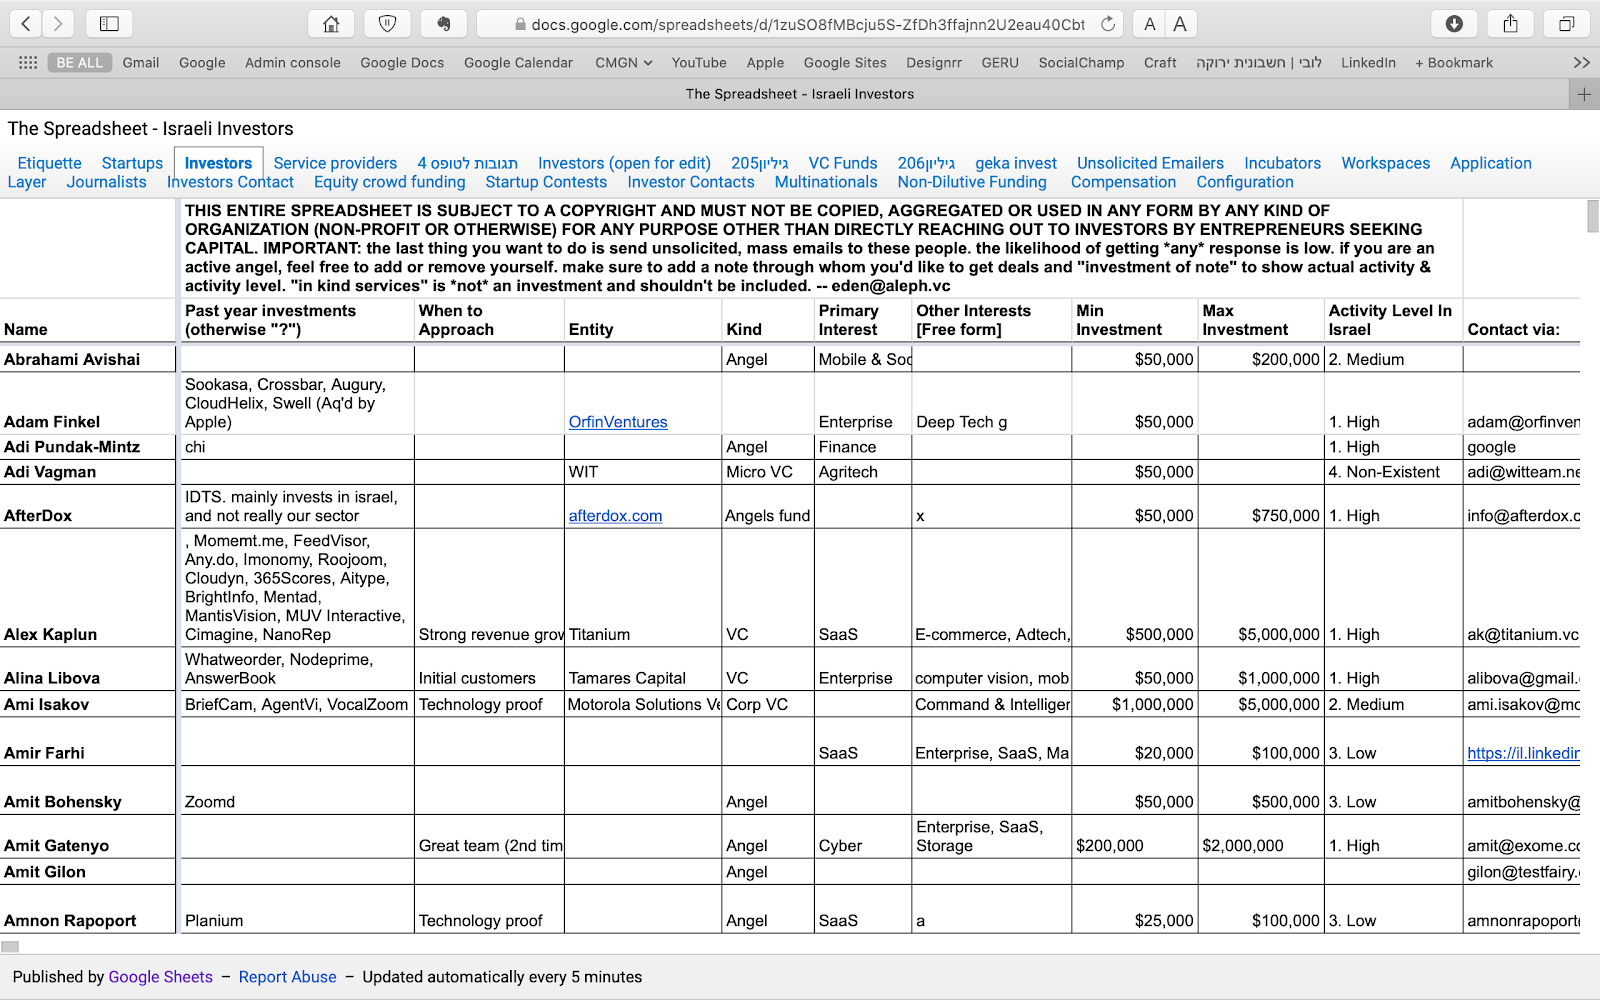1600x1000 pixels.
Task: Decrease the text size with small A
Action: (x=1149, y=24)
